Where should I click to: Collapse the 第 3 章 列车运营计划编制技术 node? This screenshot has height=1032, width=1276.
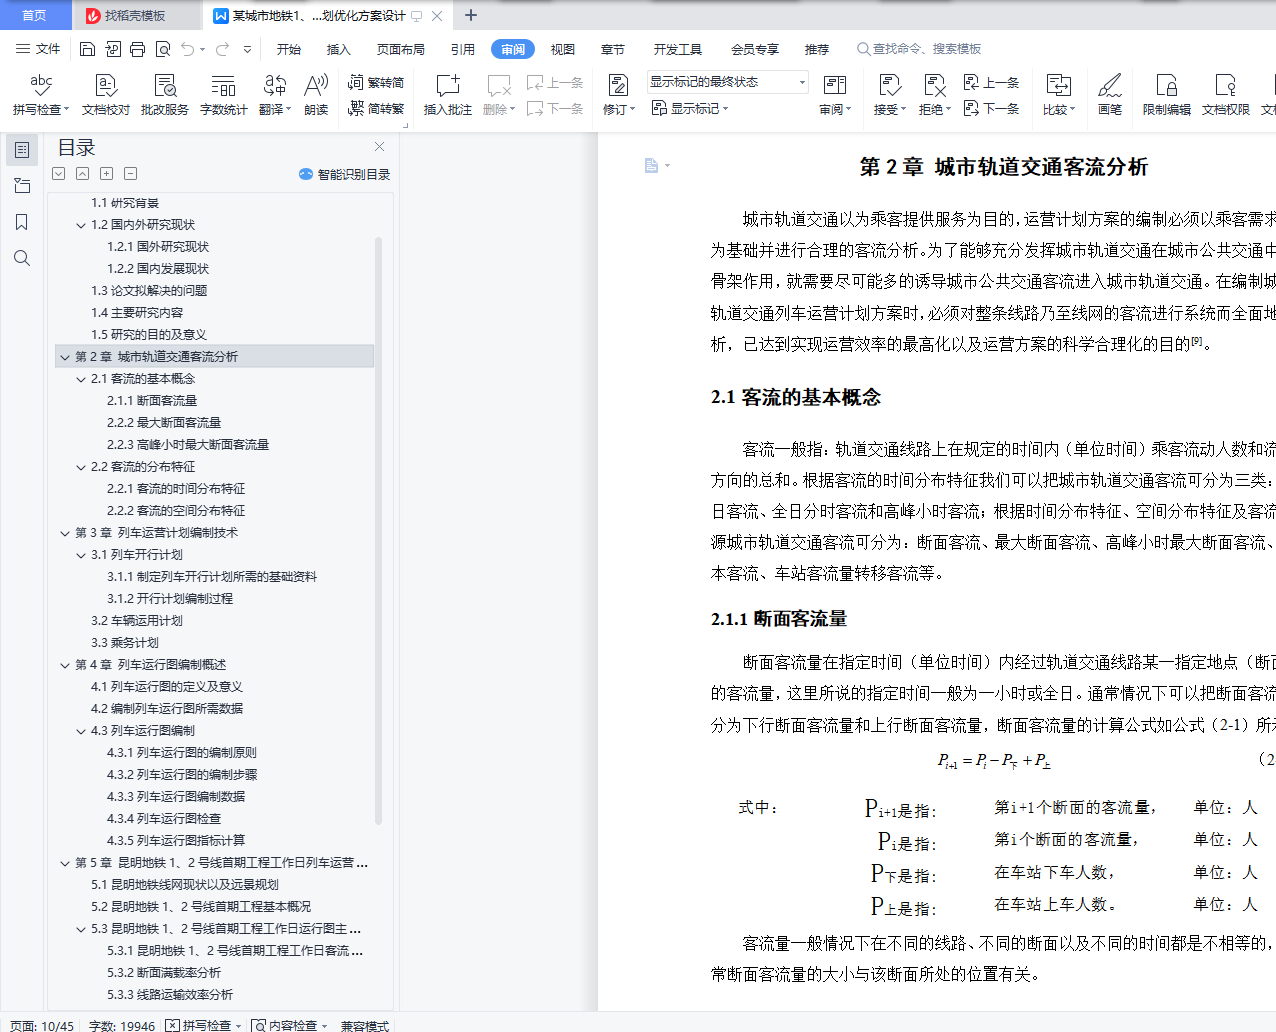click(65, 533)
